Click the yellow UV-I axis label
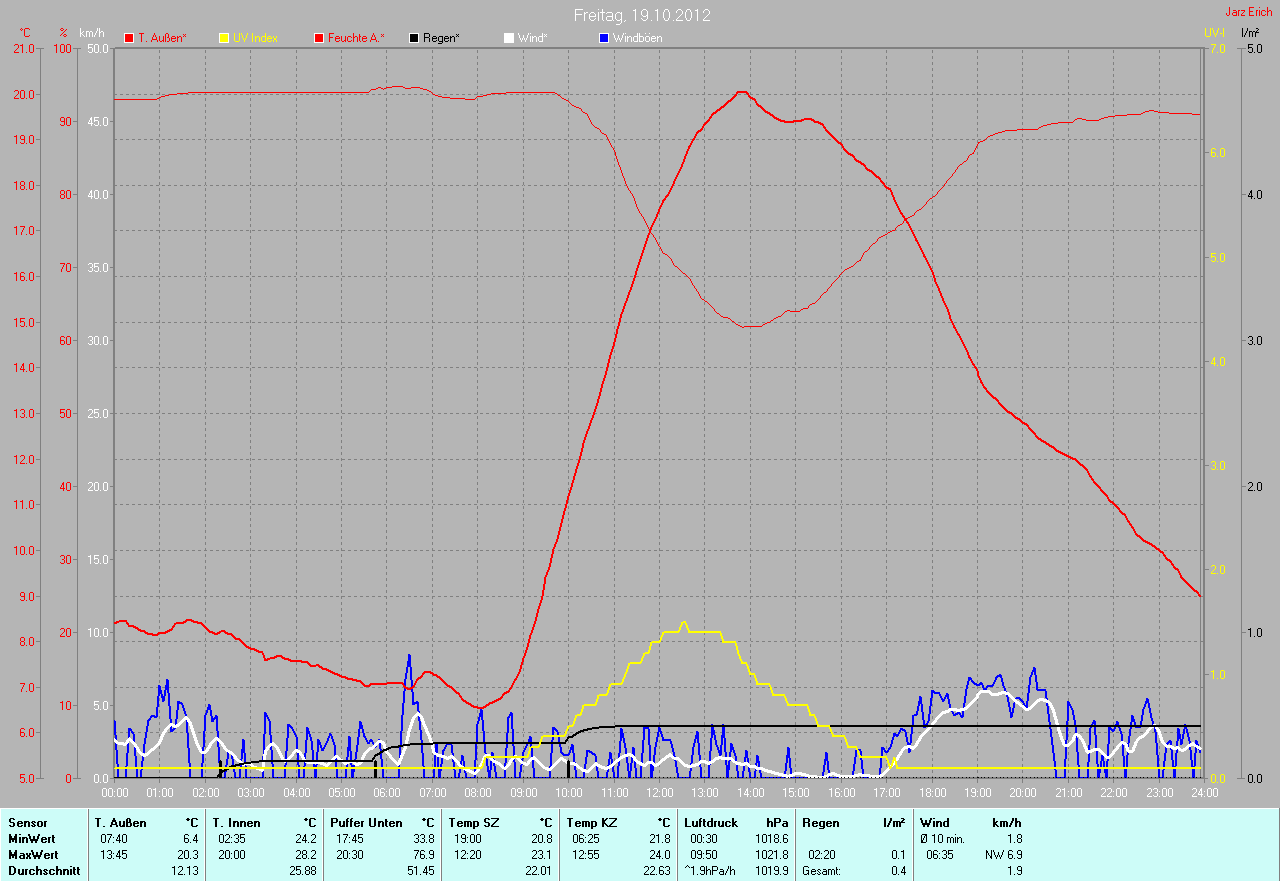This screenshot has height=881, width=1280. tap(1215, 33)
